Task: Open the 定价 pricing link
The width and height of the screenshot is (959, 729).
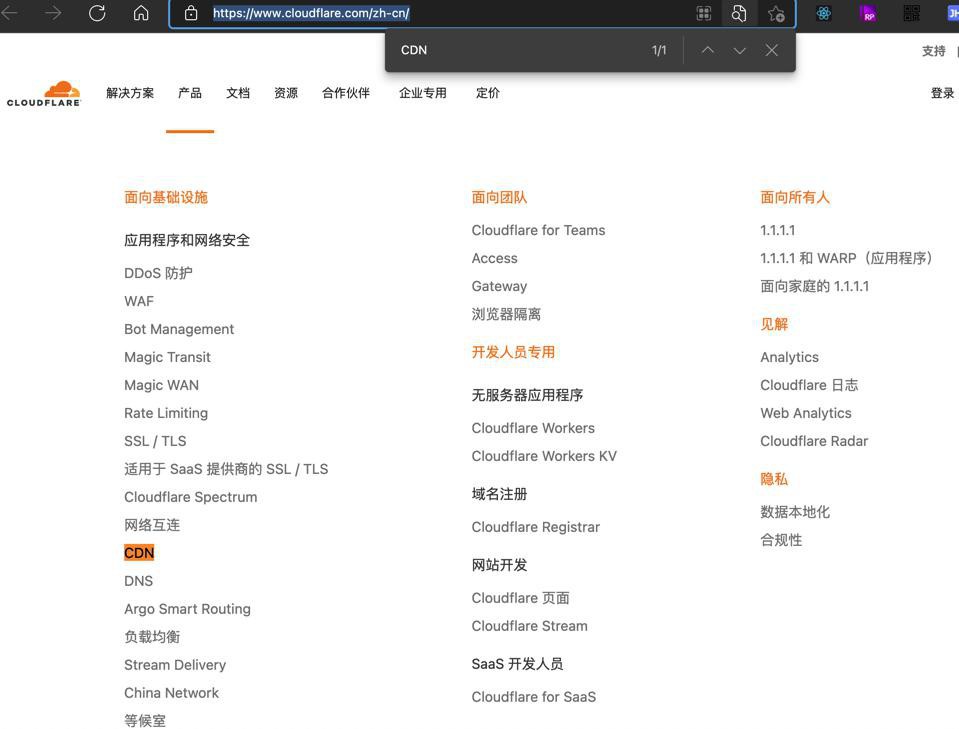Action: (x=487, y=93)
